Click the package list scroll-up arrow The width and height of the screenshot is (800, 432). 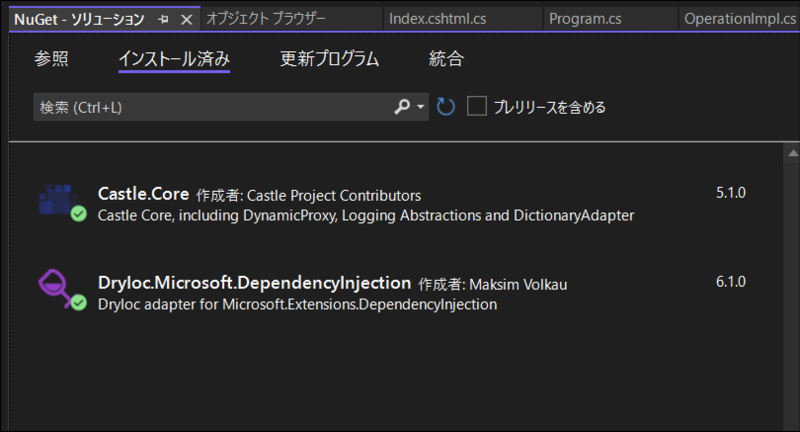click(x=793, y=153)
